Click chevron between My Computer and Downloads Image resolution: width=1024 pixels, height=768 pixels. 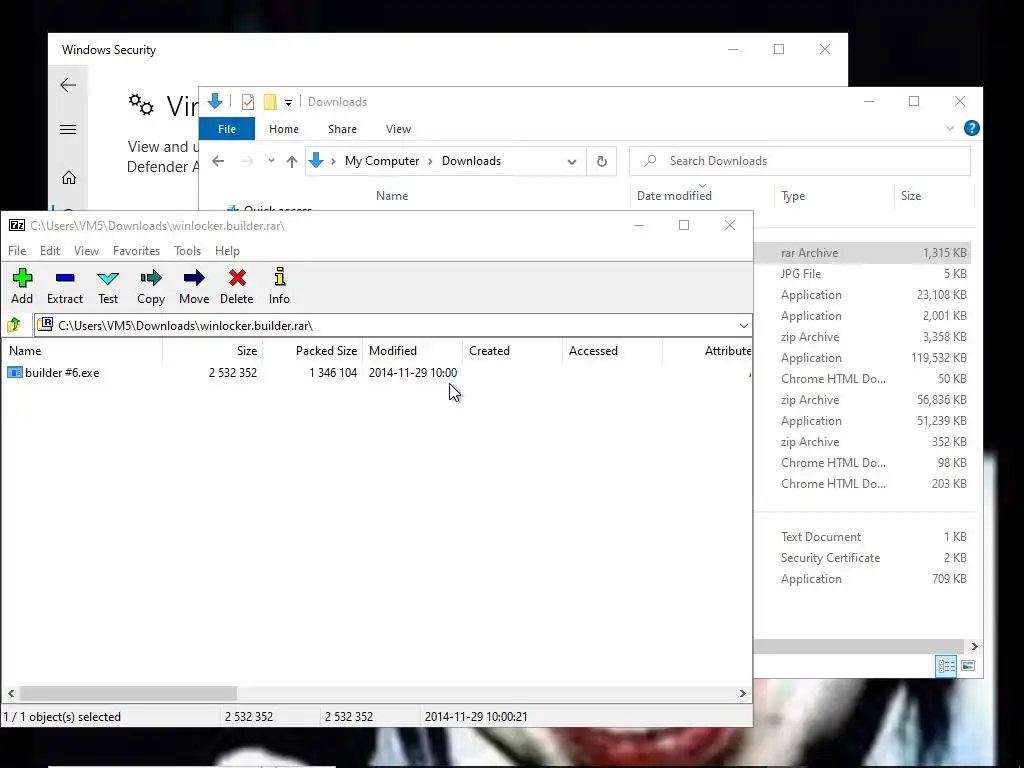[x=430, y=161]
